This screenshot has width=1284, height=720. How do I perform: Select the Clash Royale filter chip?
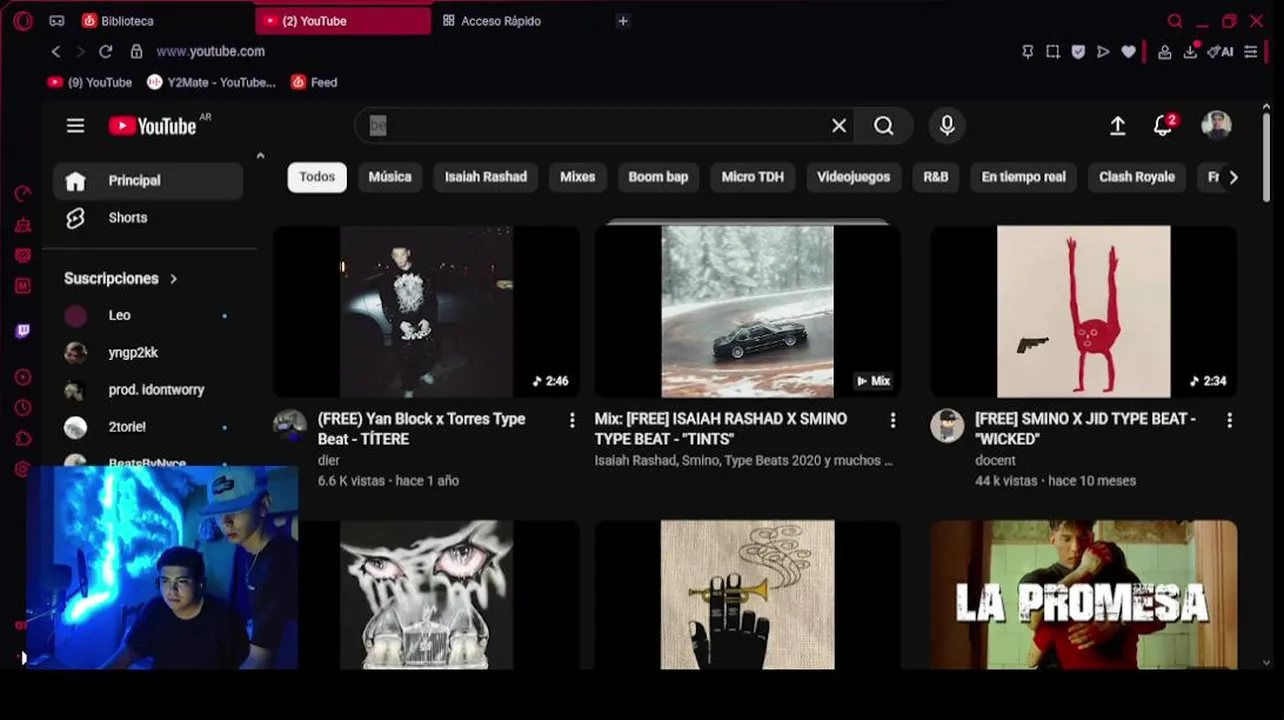(x=1137, y=176)
